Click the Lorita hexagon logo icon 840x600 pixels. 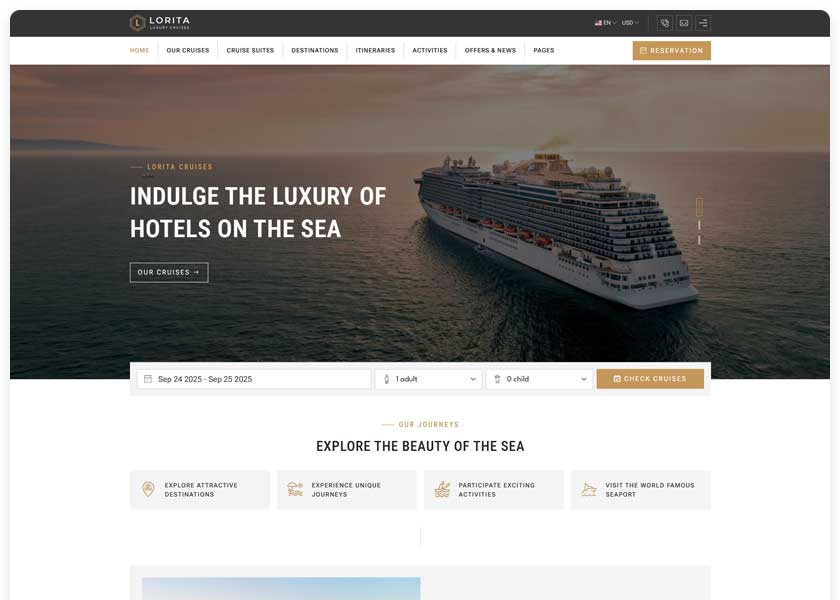(138, 22)
